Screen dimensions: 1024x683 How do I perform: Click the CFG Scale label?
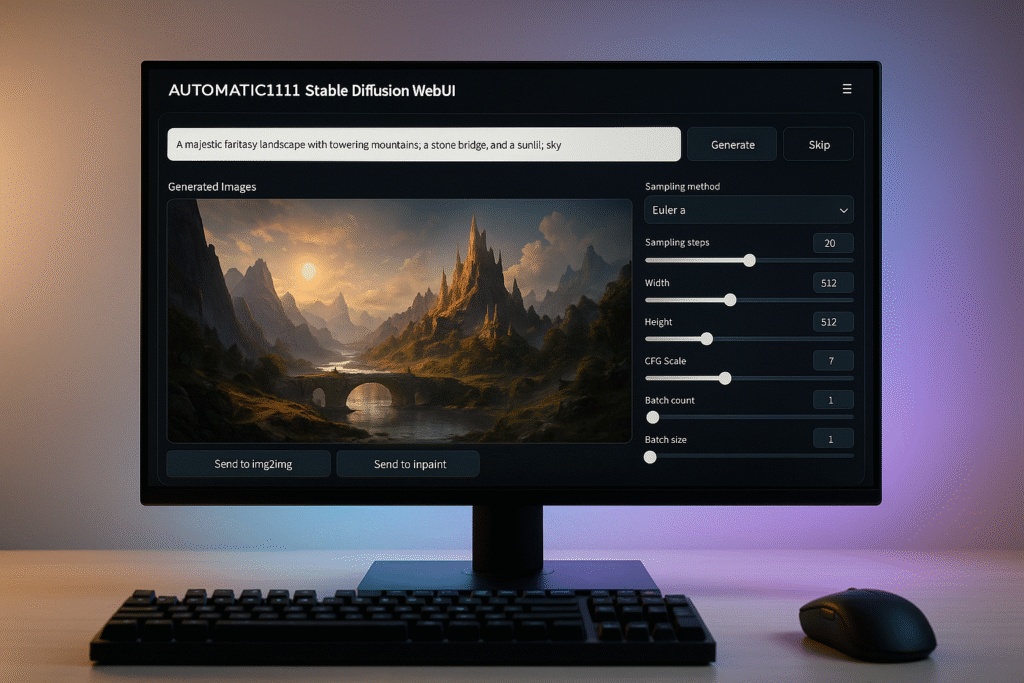[x=665, y=360]
